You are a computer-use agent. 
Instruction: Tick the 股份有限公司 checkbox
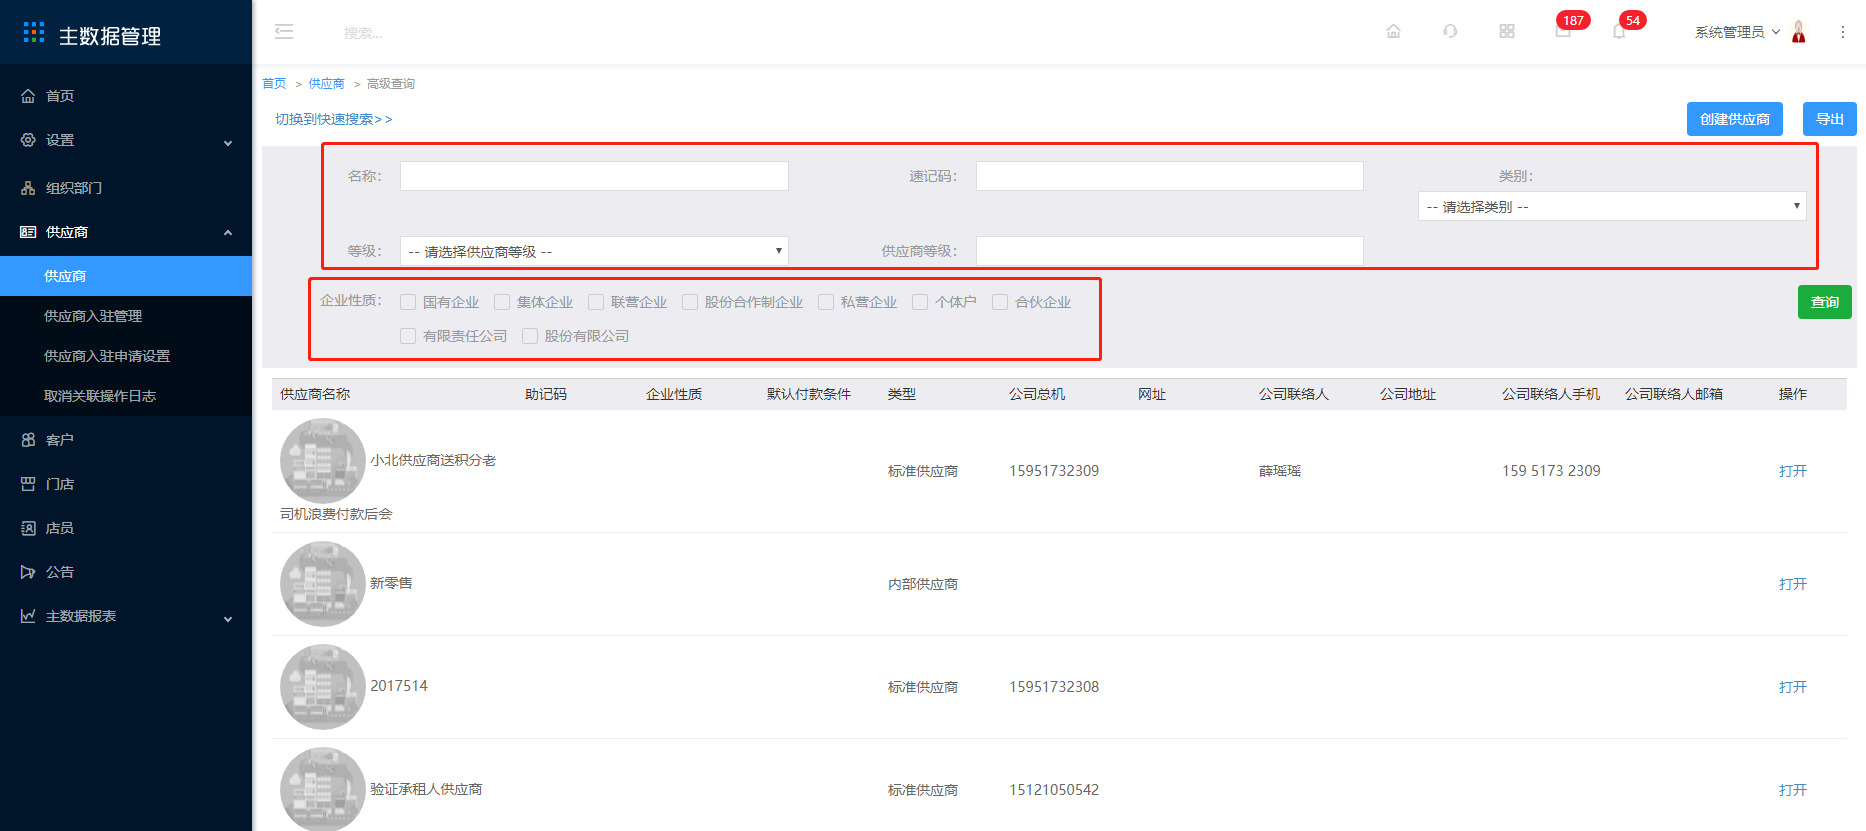(x=530, y=336)
